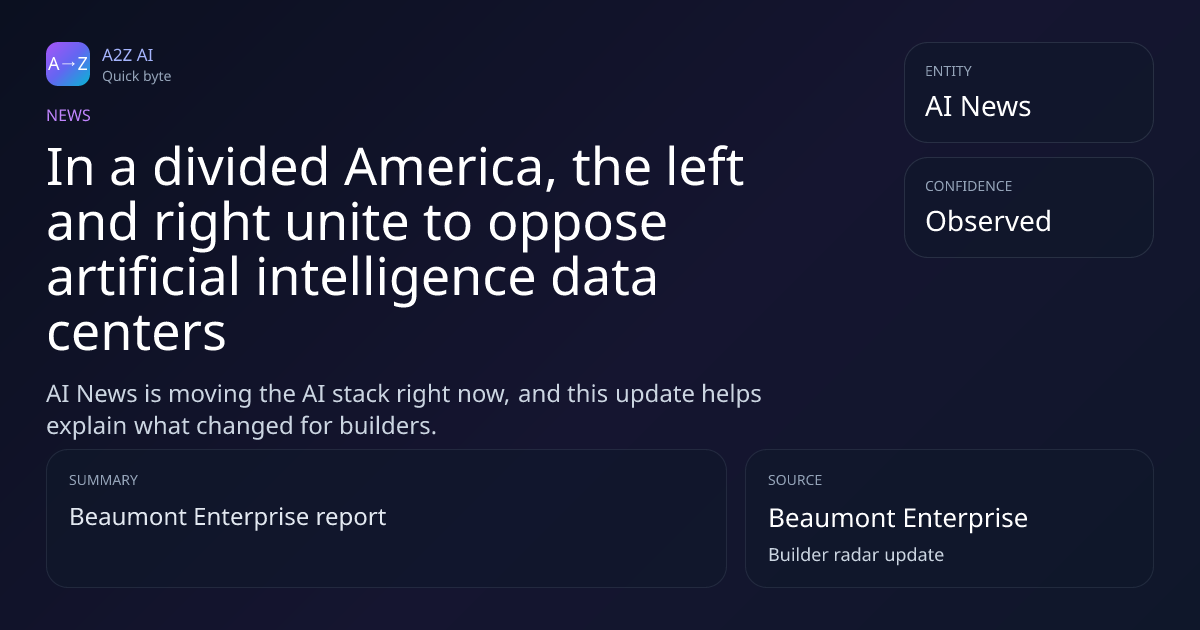This screenshot has width=1200, height=630.
Task: Select the SOURCE panel card
Action: [x=949, y=518]
